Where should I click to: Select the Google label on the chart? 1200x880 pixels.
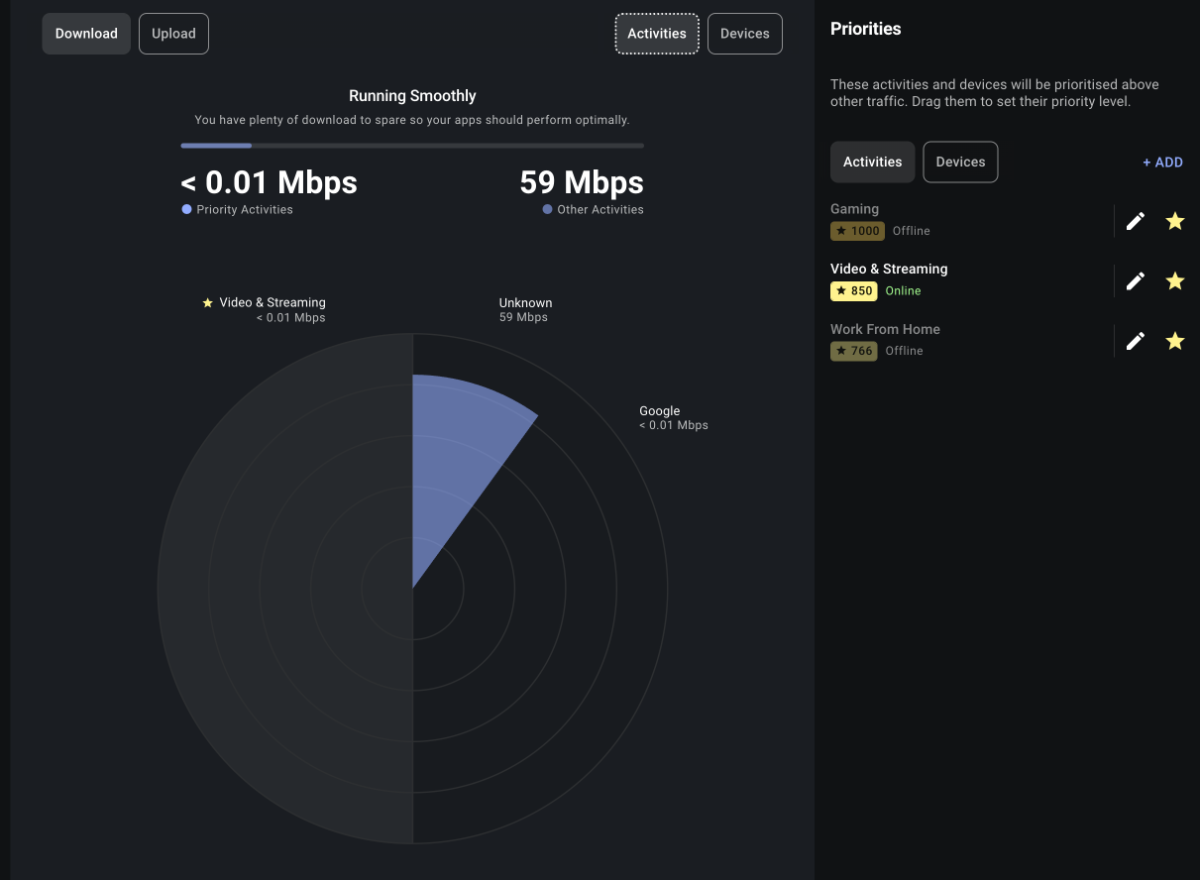pos(660,411)
